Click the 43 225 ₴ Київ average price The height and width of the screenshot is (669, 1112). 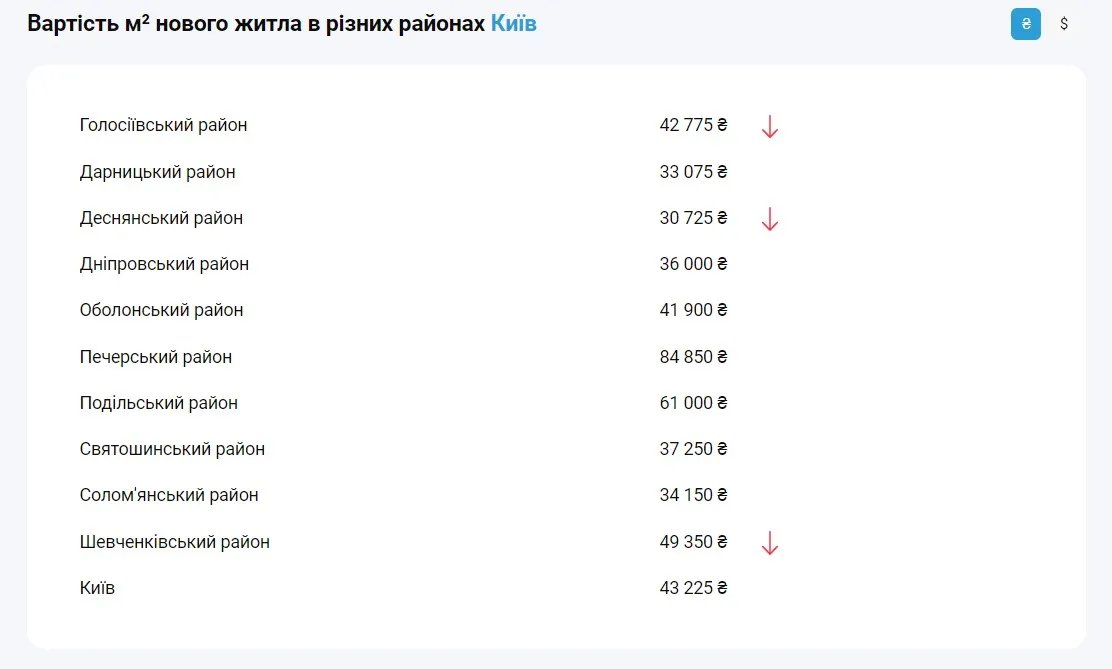(x=693, y=588)
